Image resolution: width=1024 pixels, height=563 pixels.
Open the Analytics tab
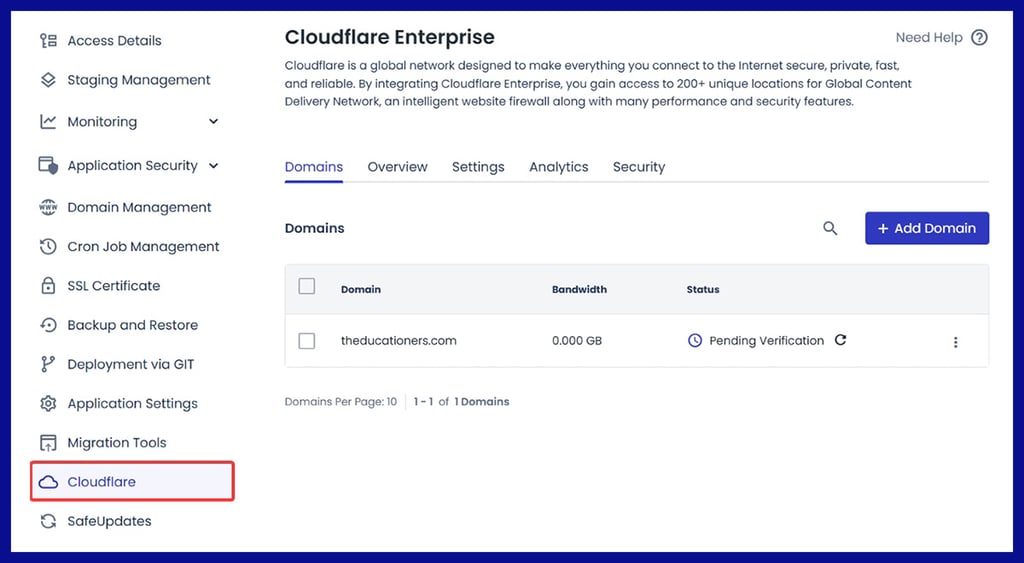558,167
